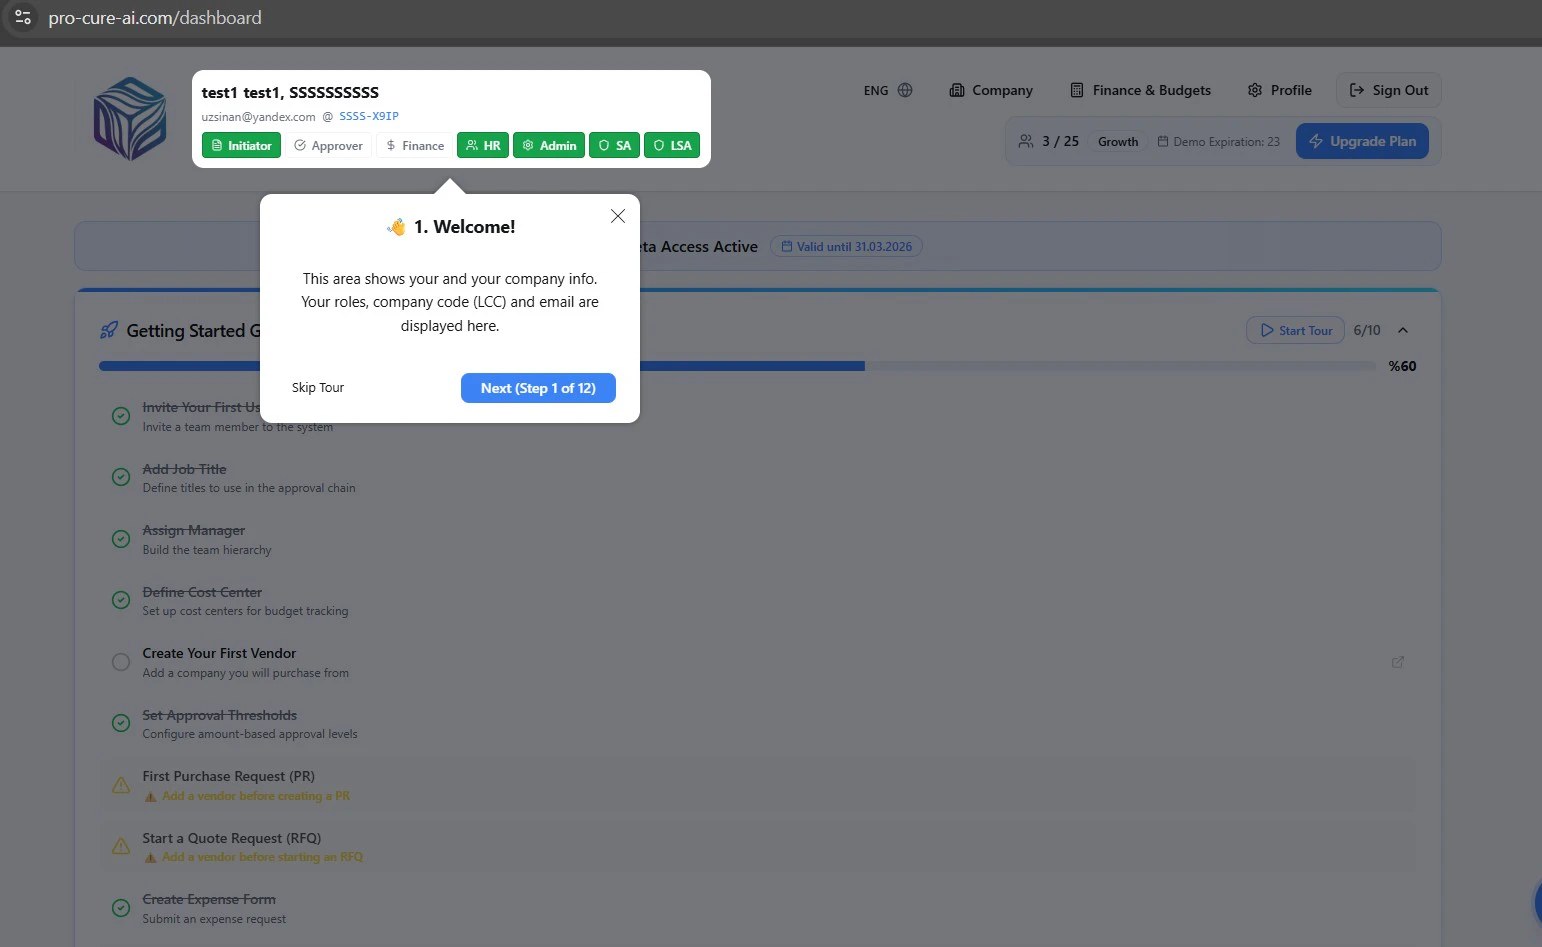This screenshot has height=947, width=1542.
Task: Click the company code SSSS-X9IP link
Action: pyautogui.click(x=369, y=116)
